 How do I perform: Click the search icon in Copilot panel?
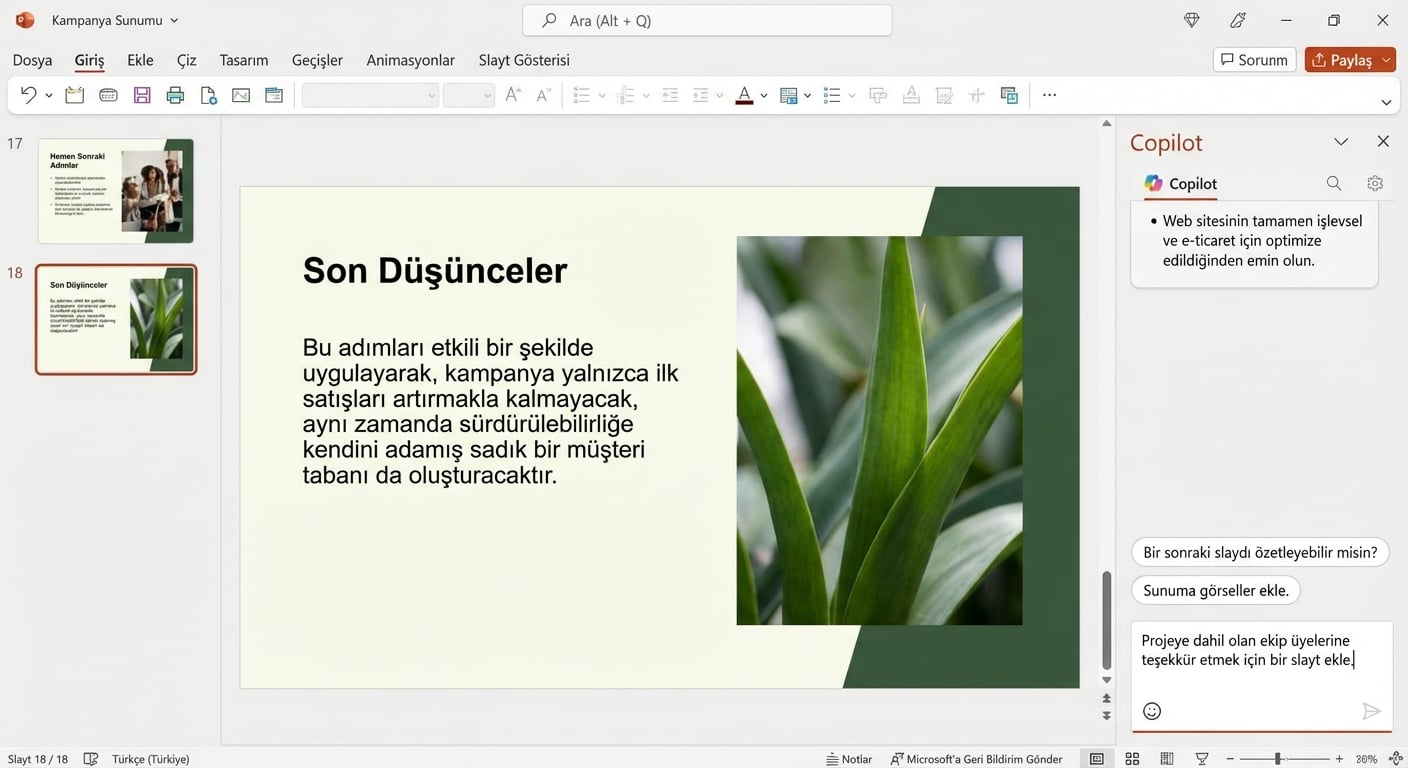(x=1334, y=183)
